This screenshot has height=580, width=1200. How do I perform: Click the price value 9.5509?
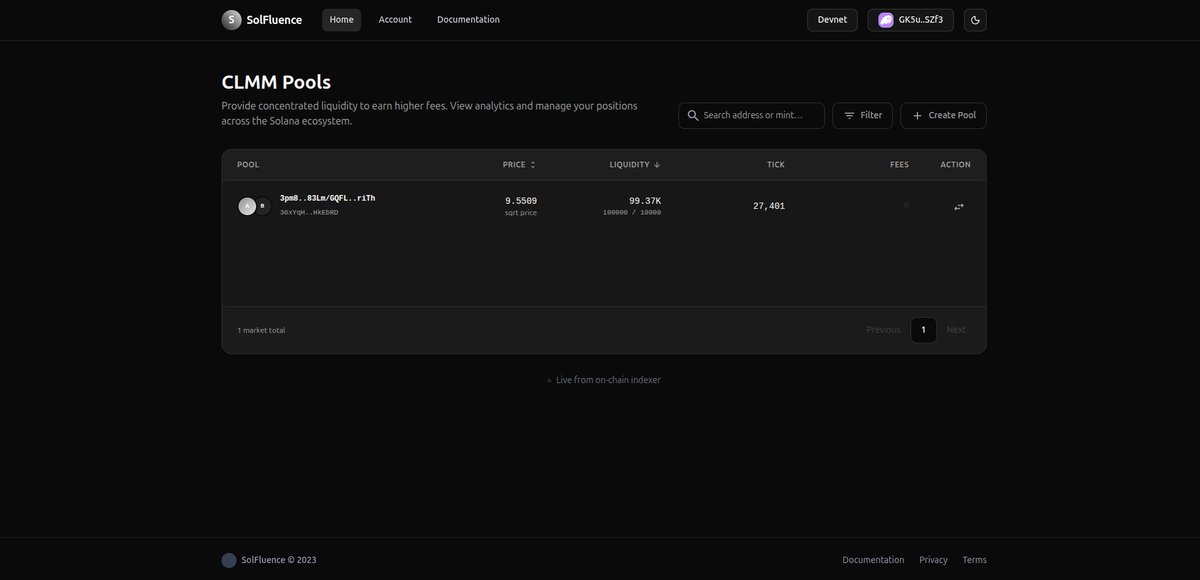(521, 201)
